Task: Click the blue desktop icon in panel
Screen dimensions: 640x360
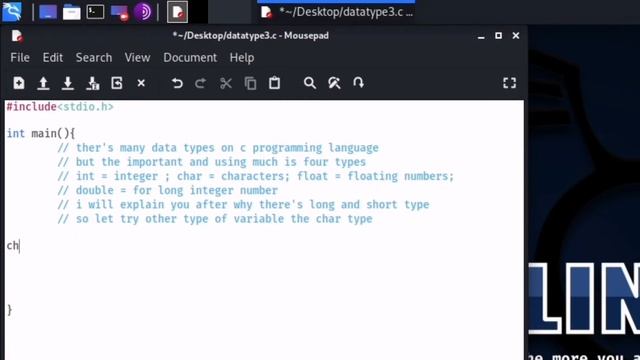Action: 48,12
